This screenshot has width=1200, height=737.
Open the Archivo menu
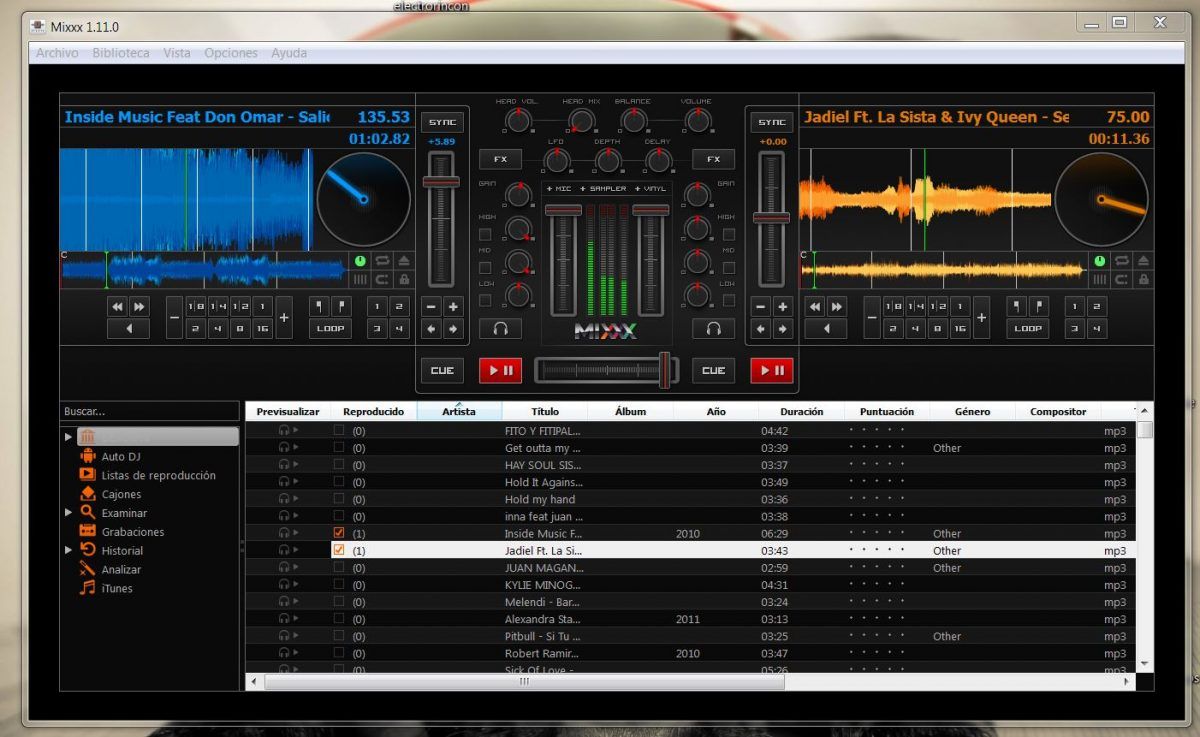[57, 53]
